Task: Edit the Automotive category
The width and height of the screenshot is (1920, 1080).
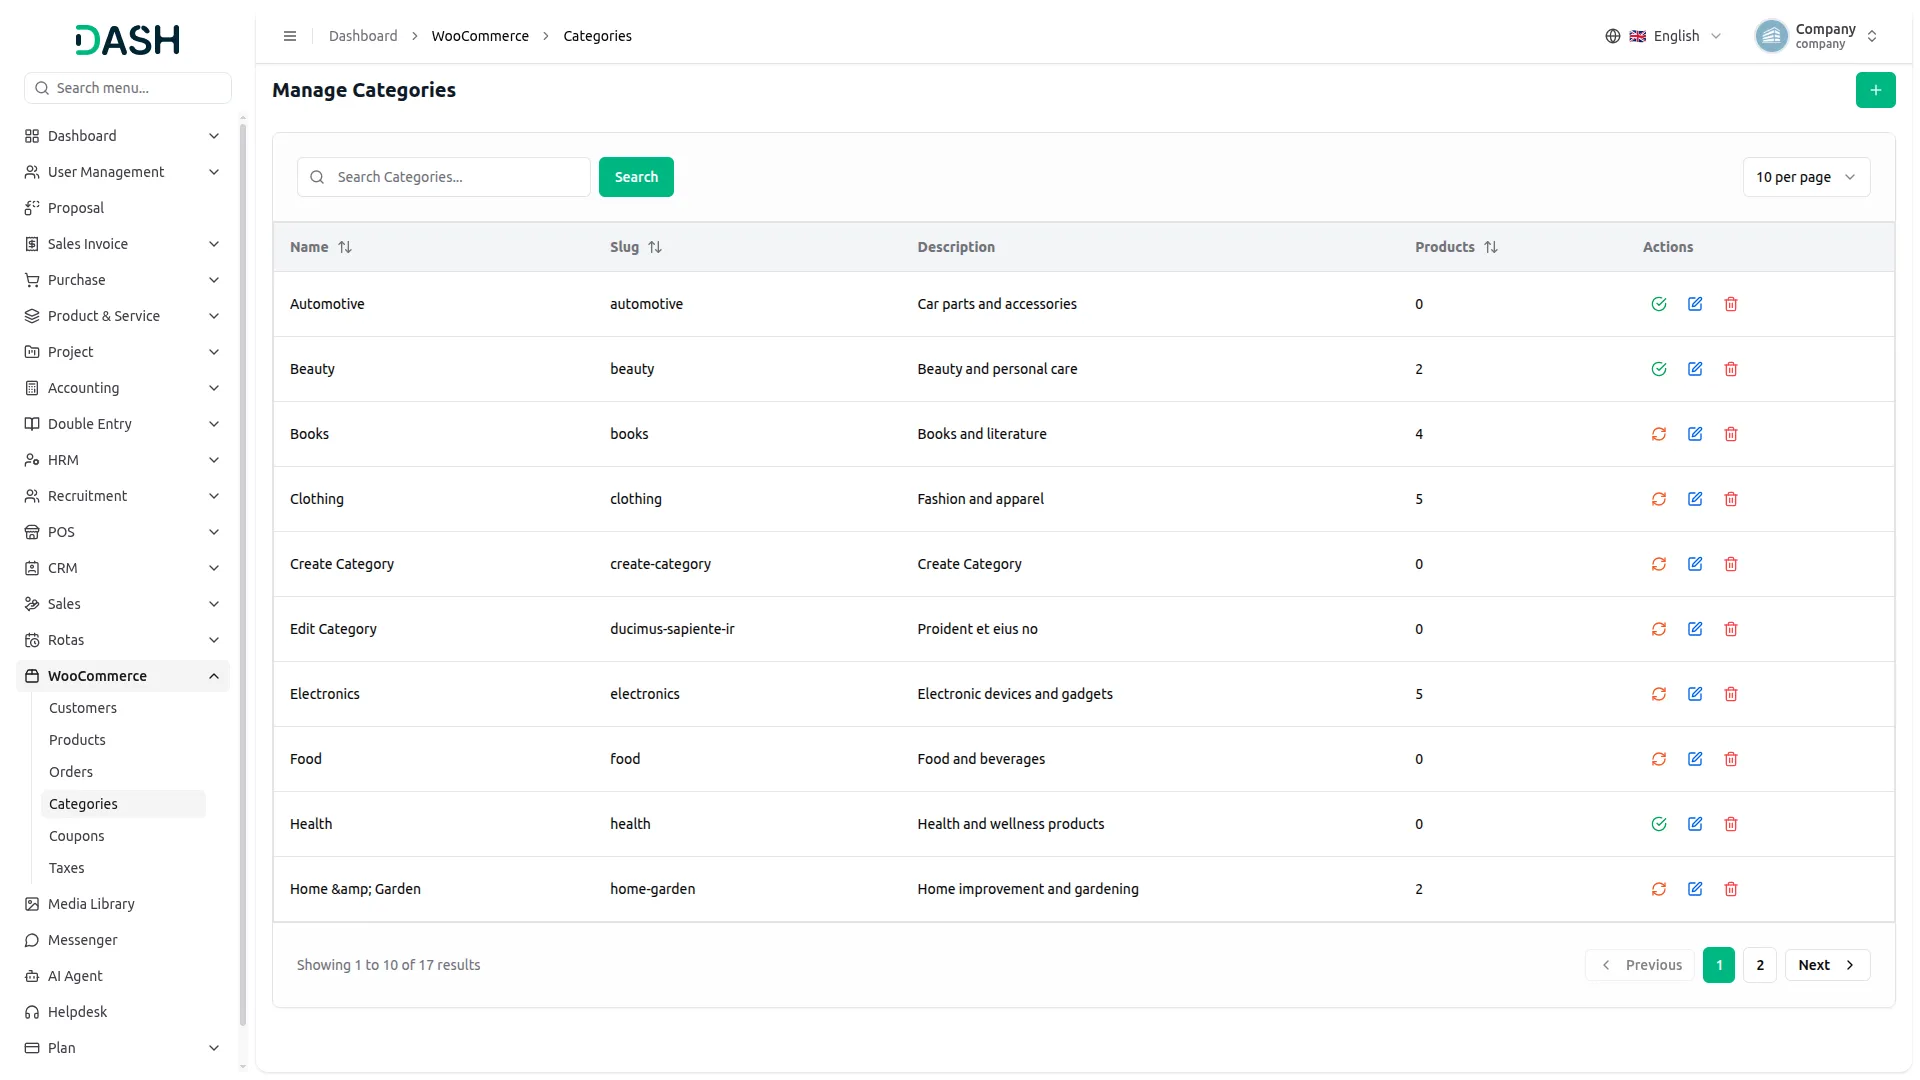Action: [1695, 304]
